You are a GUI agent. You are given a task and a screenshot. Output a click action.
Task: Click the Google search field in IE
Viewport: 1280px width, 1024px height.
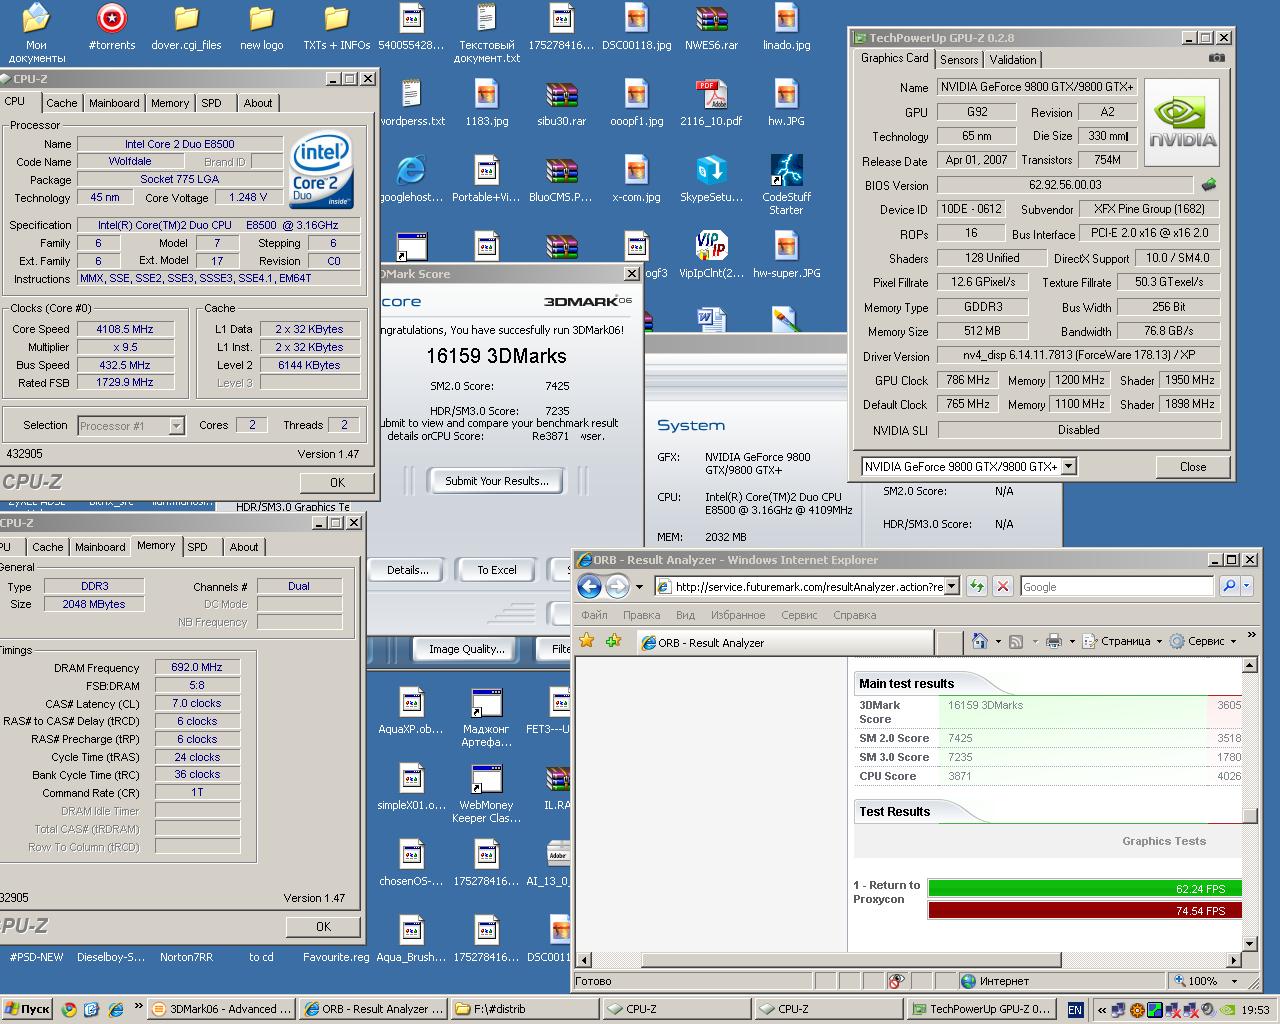[x=1117, y=587]
